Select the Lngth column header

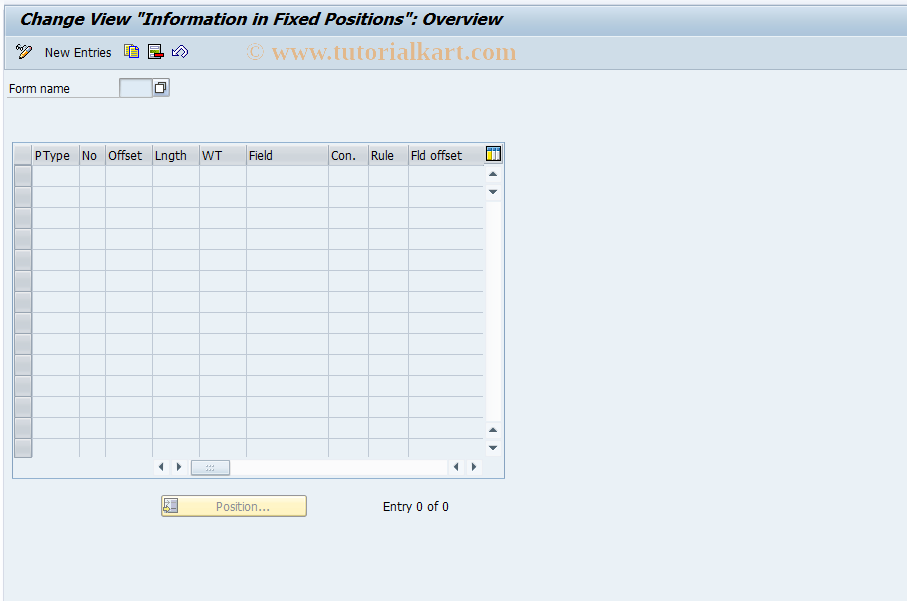176,156
